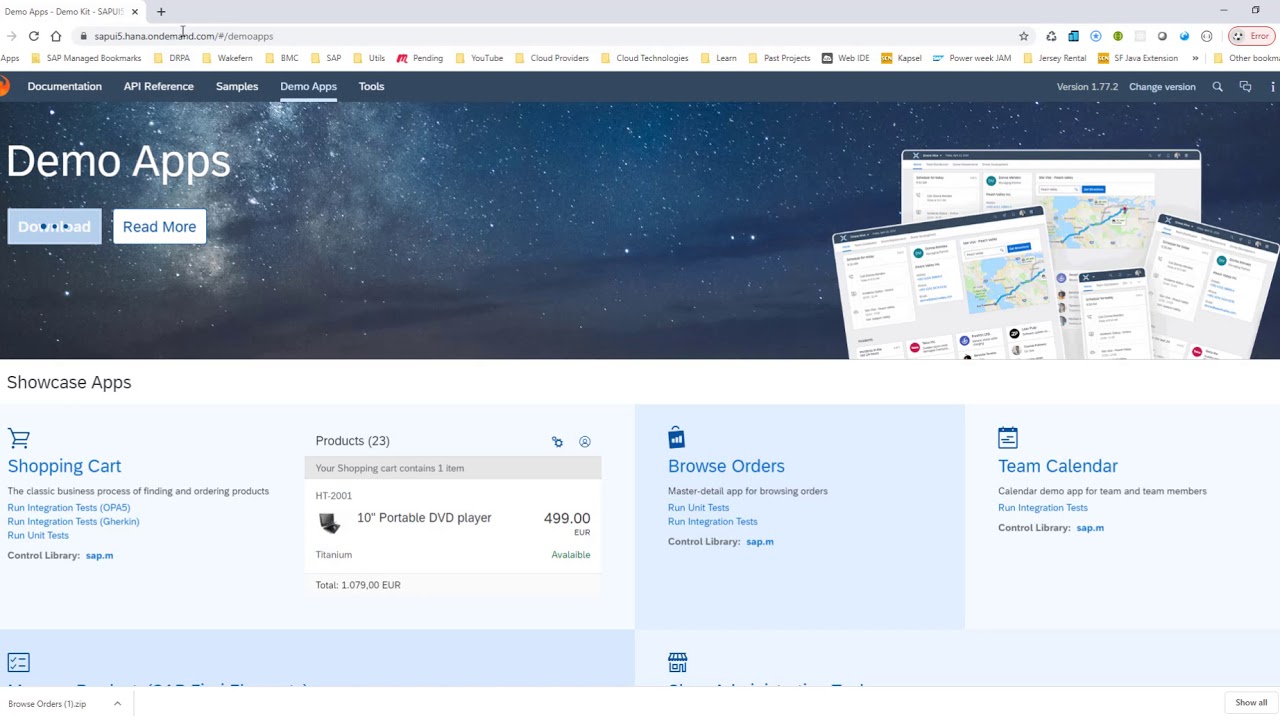The image size is (1280, 720).
Task: Open the Browse Orders title link
Action: coord(726,466)
